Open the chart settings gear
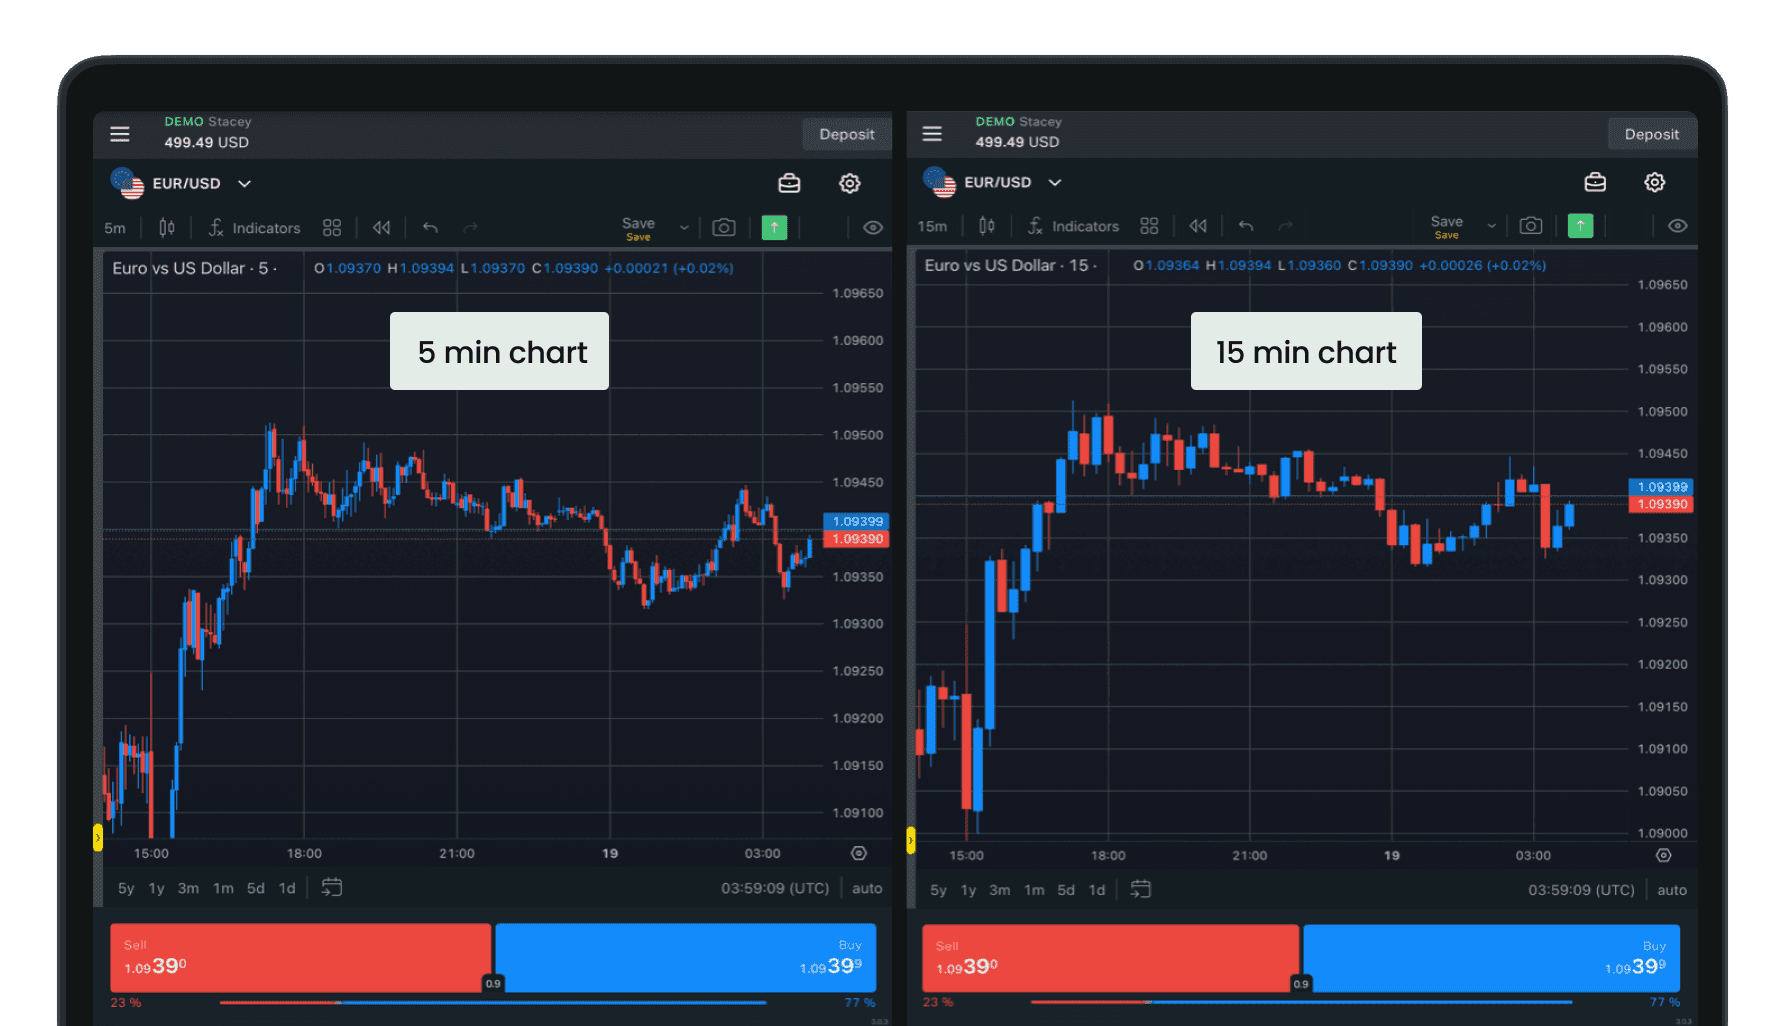1785x1026 pixels. tap(849, 183)
